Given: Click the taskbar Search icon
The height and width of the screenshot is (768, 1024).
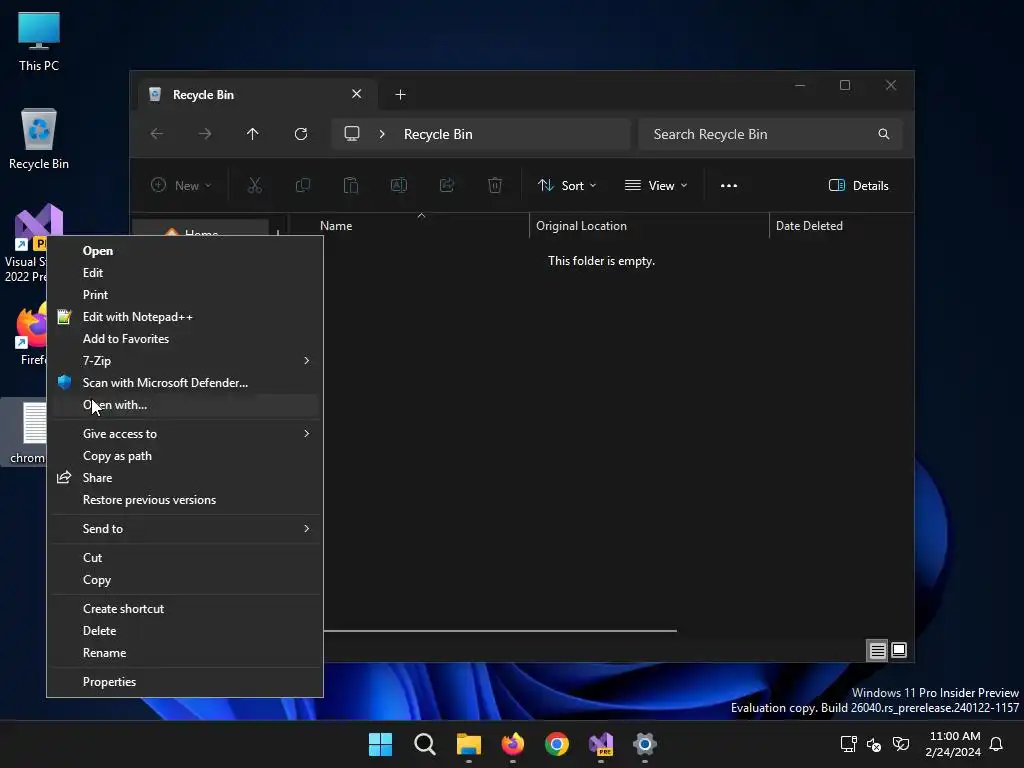Looking at the screenshot, I should (424, 744).
